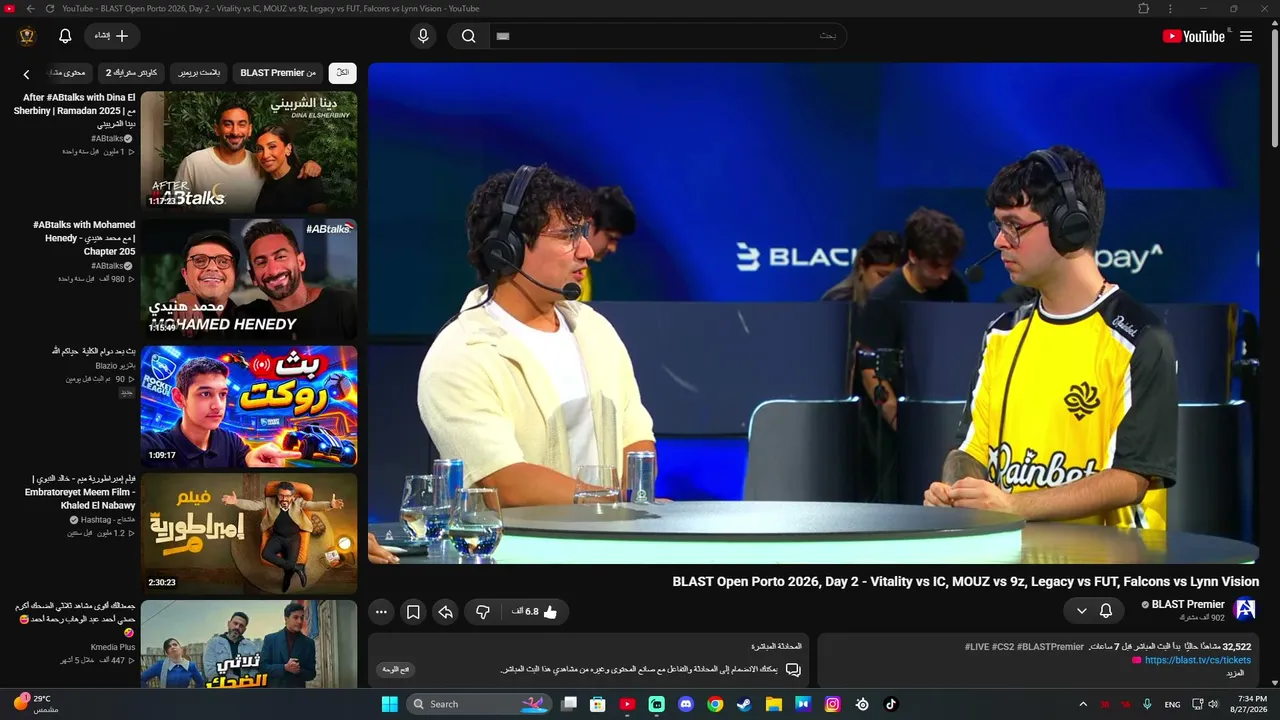This screenshot has height=720, width=1280.
Task: Open the YouTube guide hamburger menu
Action: click(x=1246, y=36)
